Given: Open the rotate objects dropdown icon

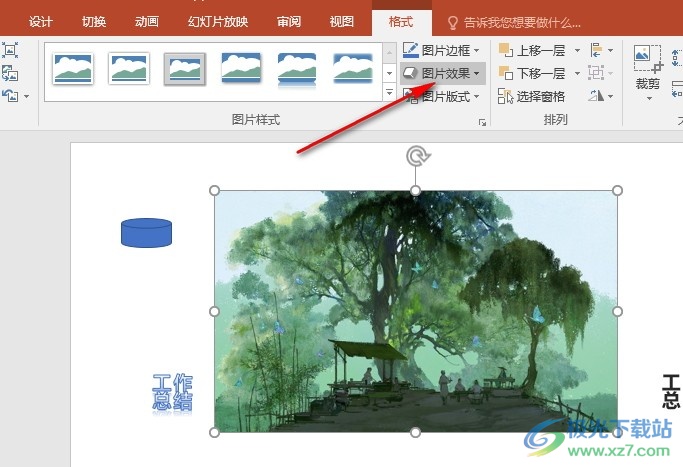Looking at the screenshot, I should click(602, 96).
